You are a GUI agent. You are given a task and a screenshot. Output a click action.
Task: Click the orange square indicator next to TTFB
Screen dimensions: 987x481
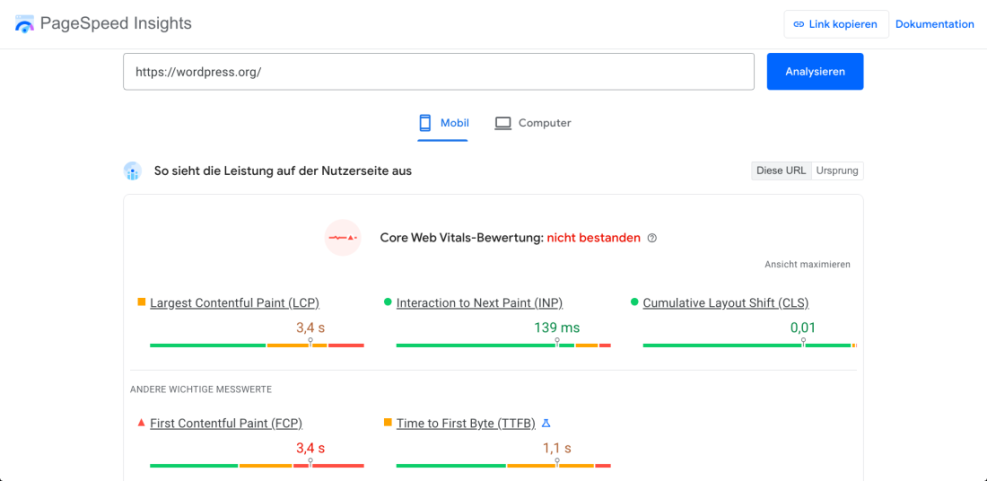pos(388,422)
